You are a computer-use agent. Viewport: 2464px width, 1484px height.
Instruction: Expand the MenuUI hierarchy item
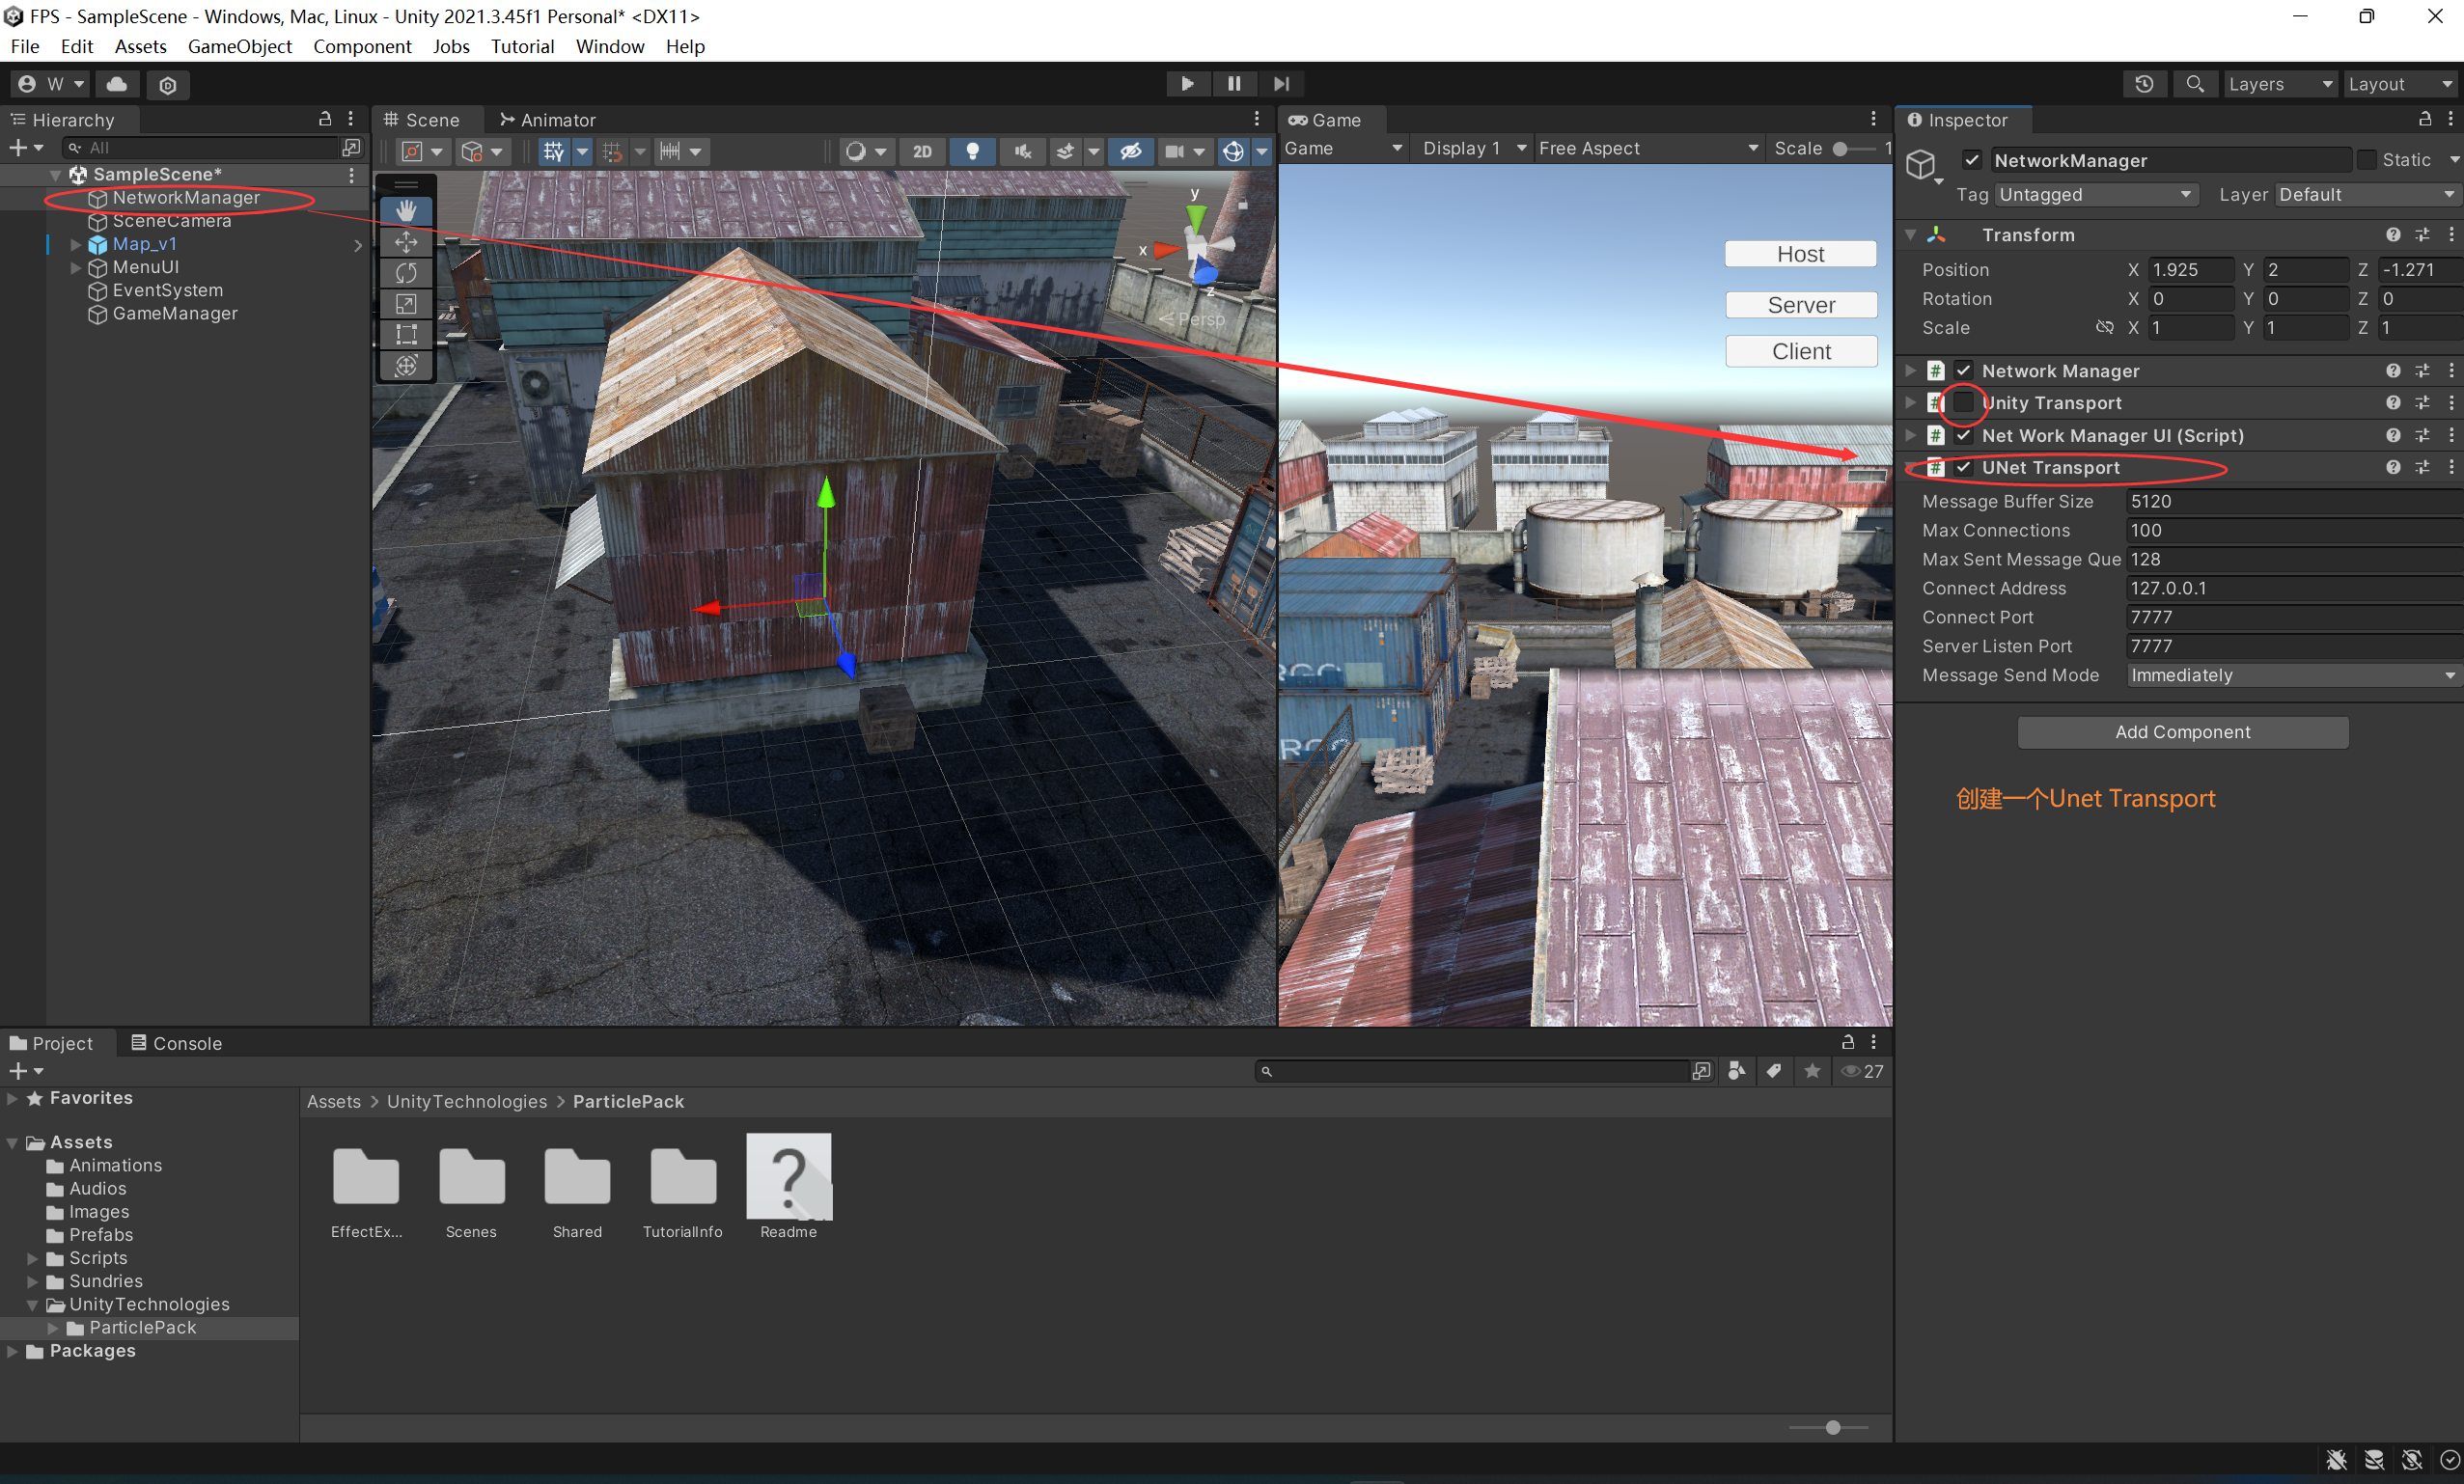[75, 268]
